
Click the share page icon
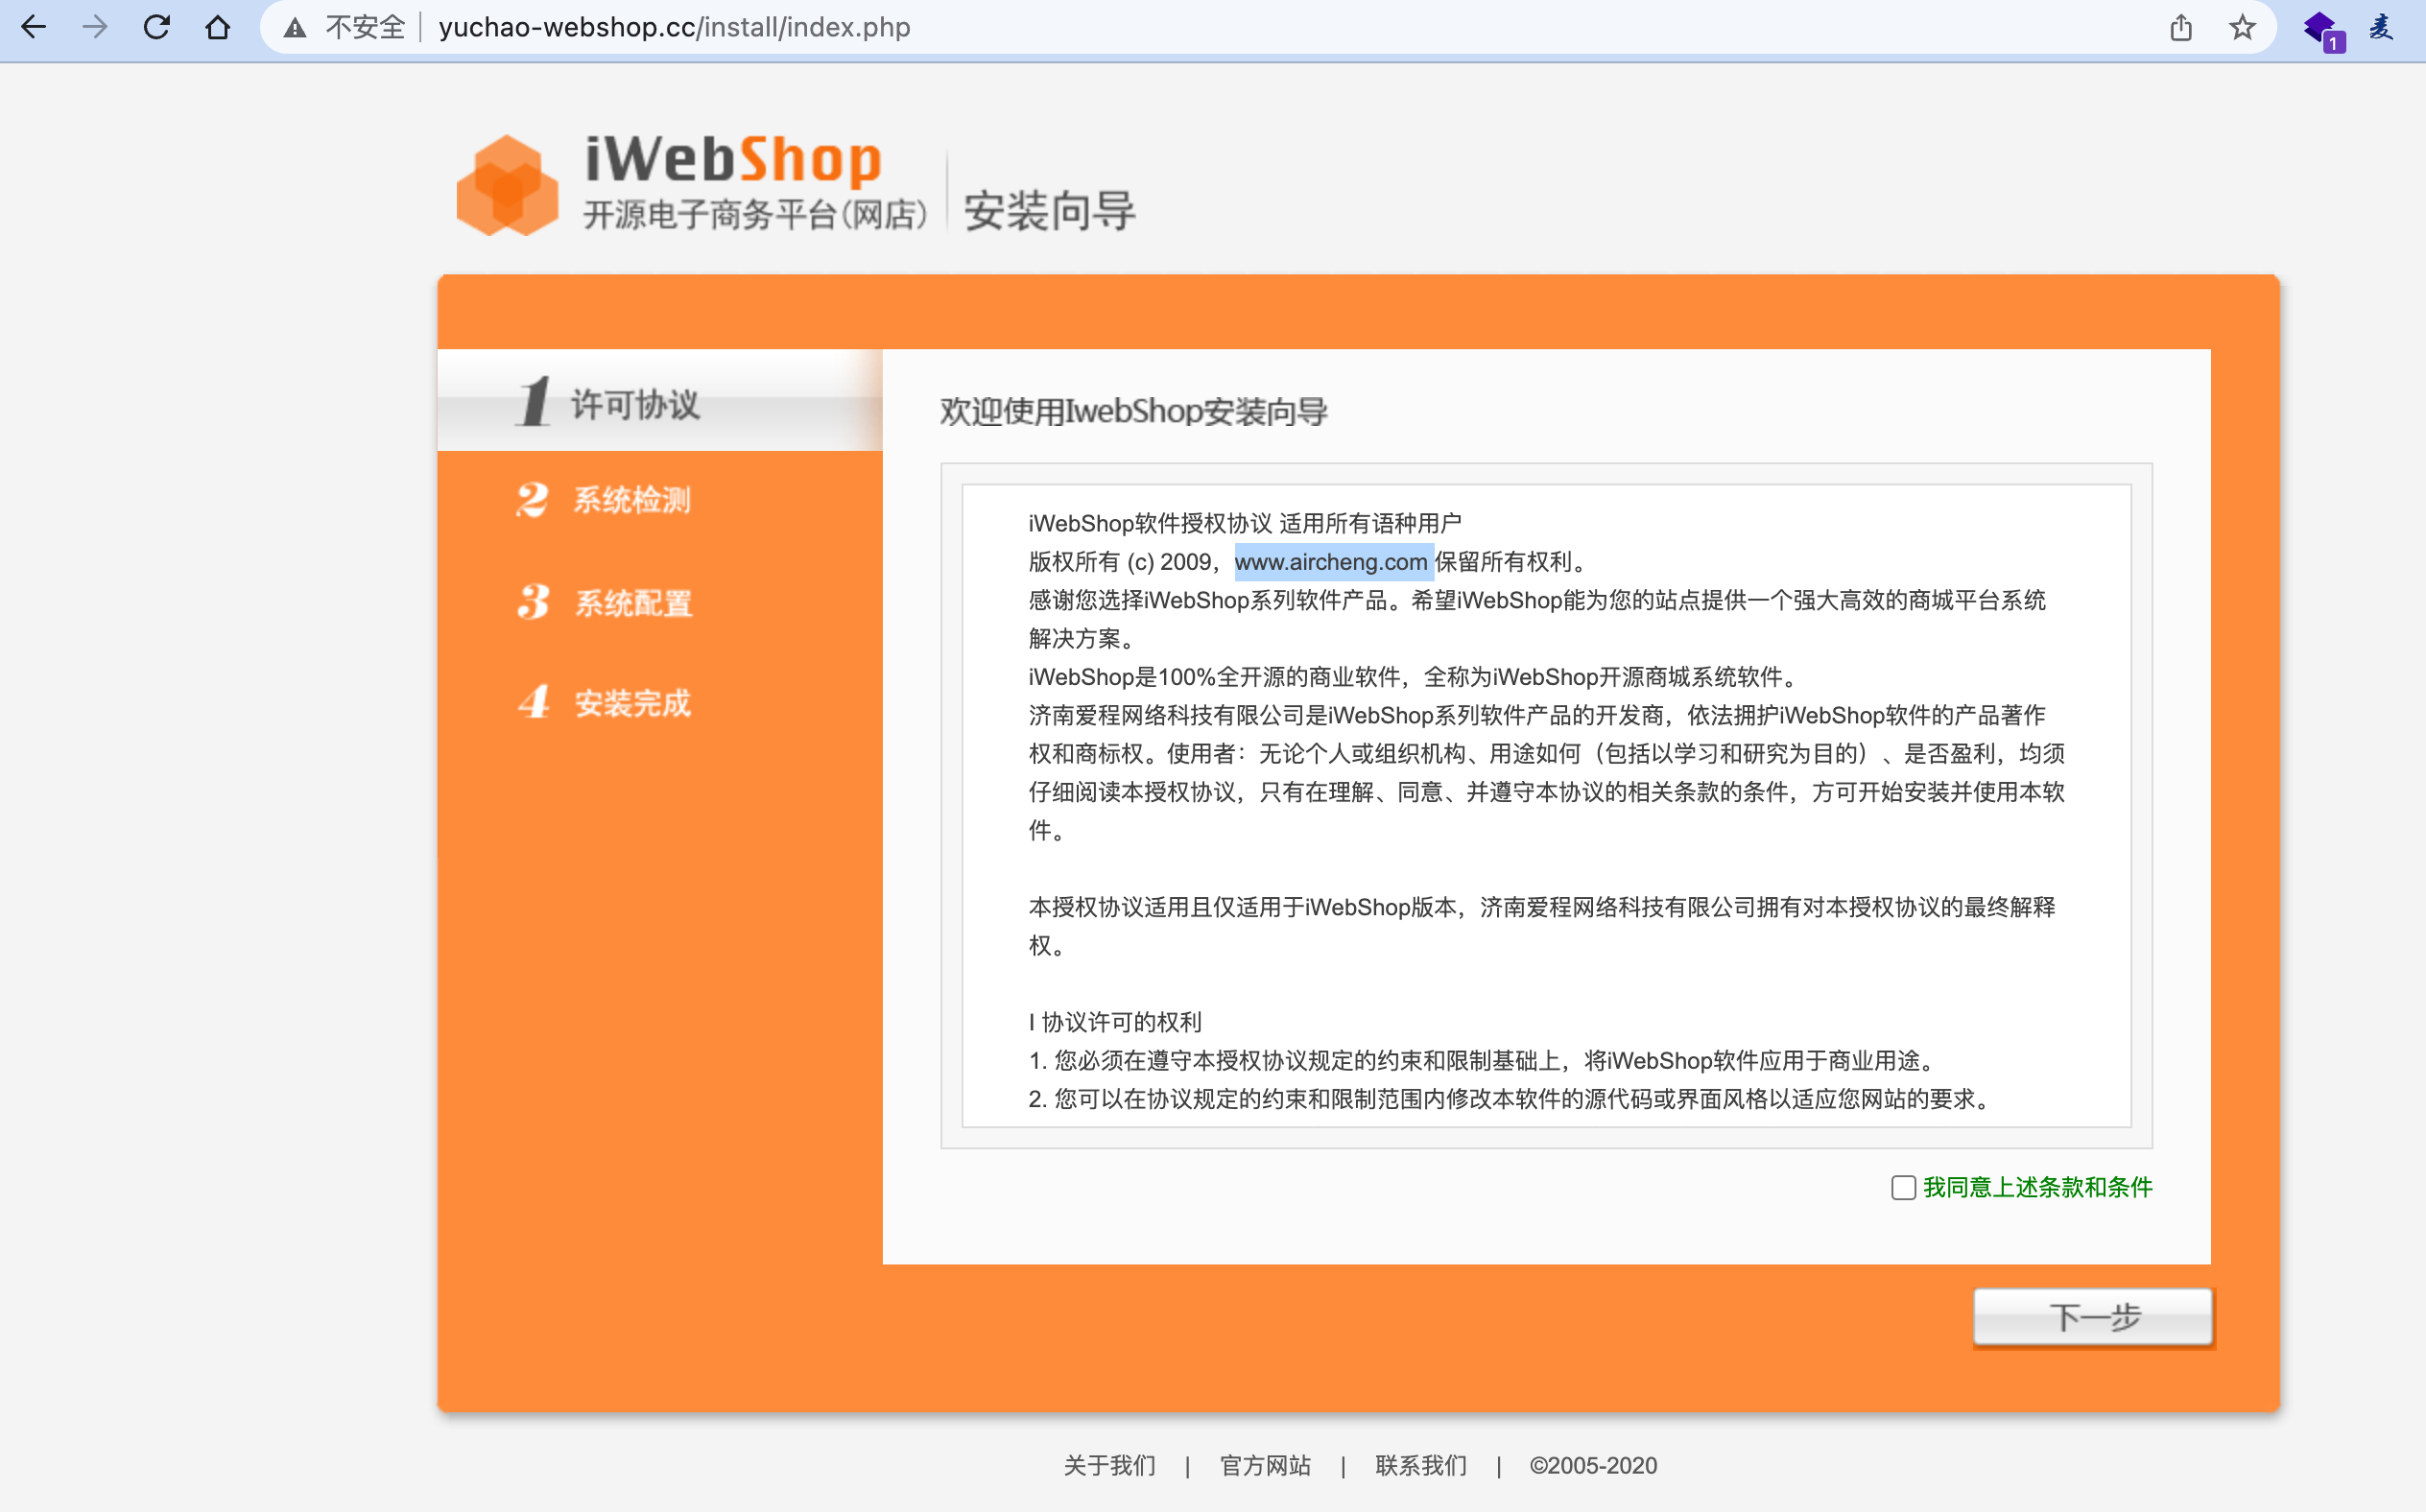[2181, 27]
